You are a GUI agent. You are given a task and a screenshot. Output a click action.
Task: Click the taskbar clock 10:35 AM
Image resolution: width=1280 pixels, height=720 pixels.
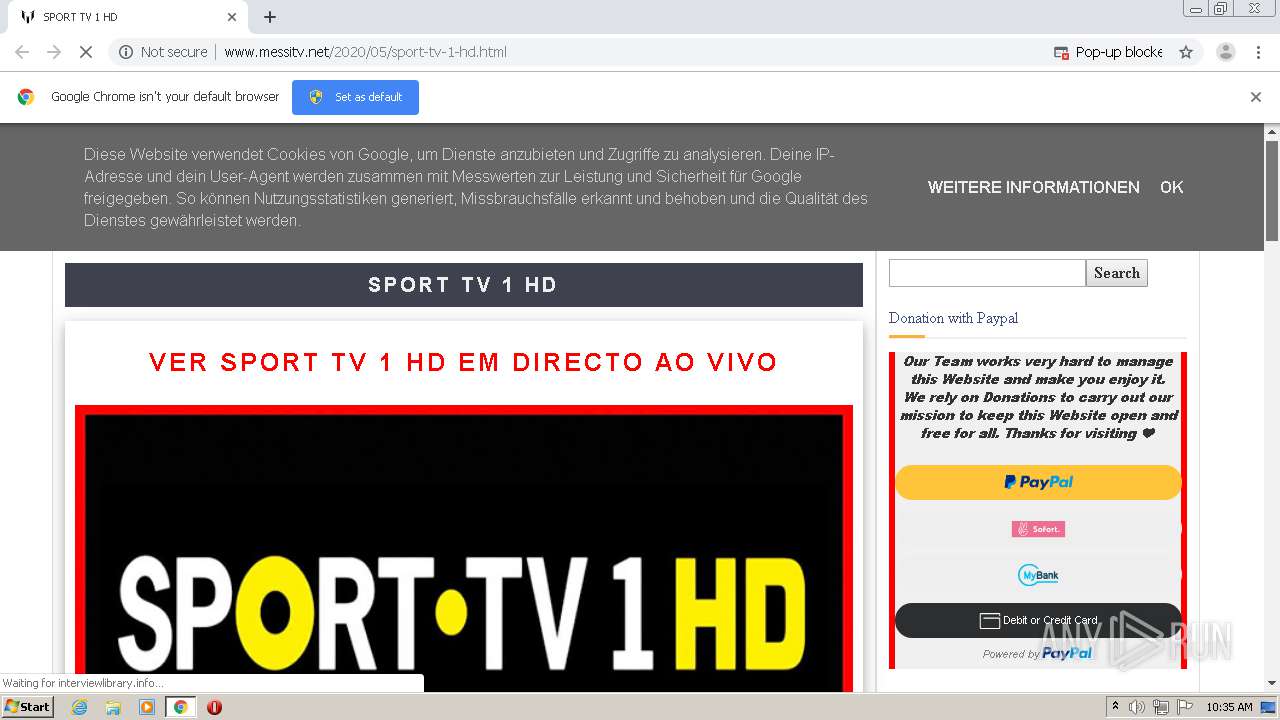(1229, 707)
